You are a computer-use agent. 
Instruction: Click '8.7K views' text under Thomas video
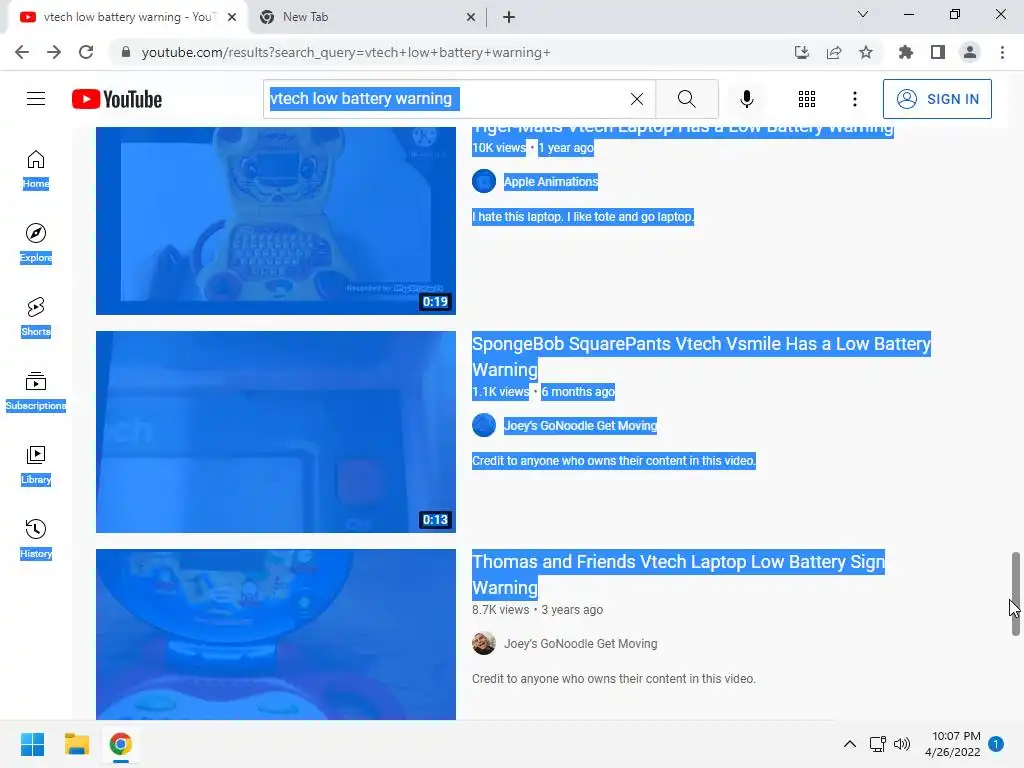pos(500,610)
